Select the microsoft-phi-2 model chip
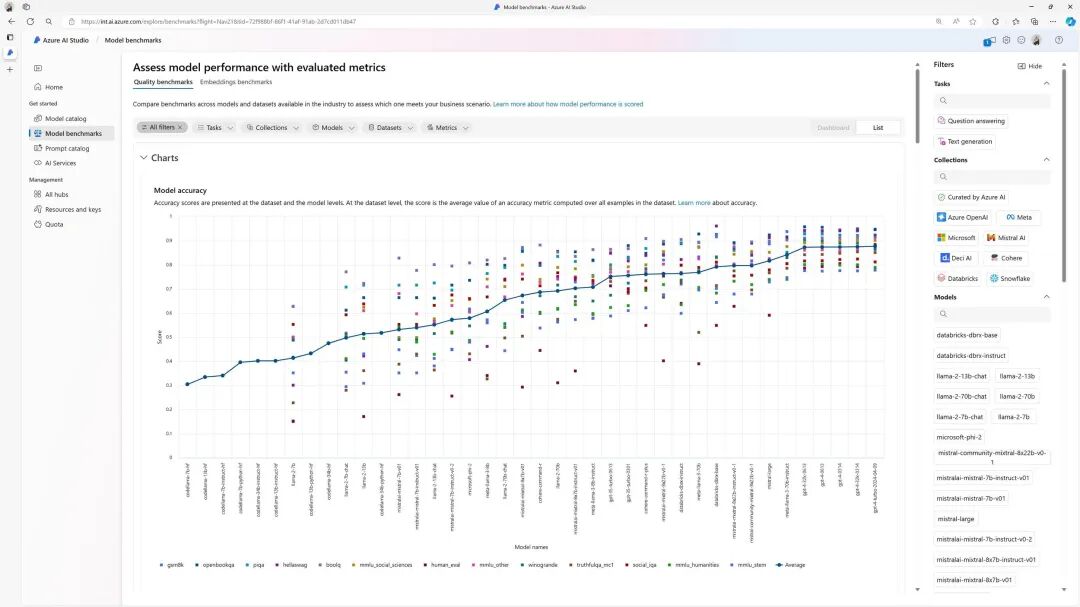1080x607 pixels. pos(959,437)
